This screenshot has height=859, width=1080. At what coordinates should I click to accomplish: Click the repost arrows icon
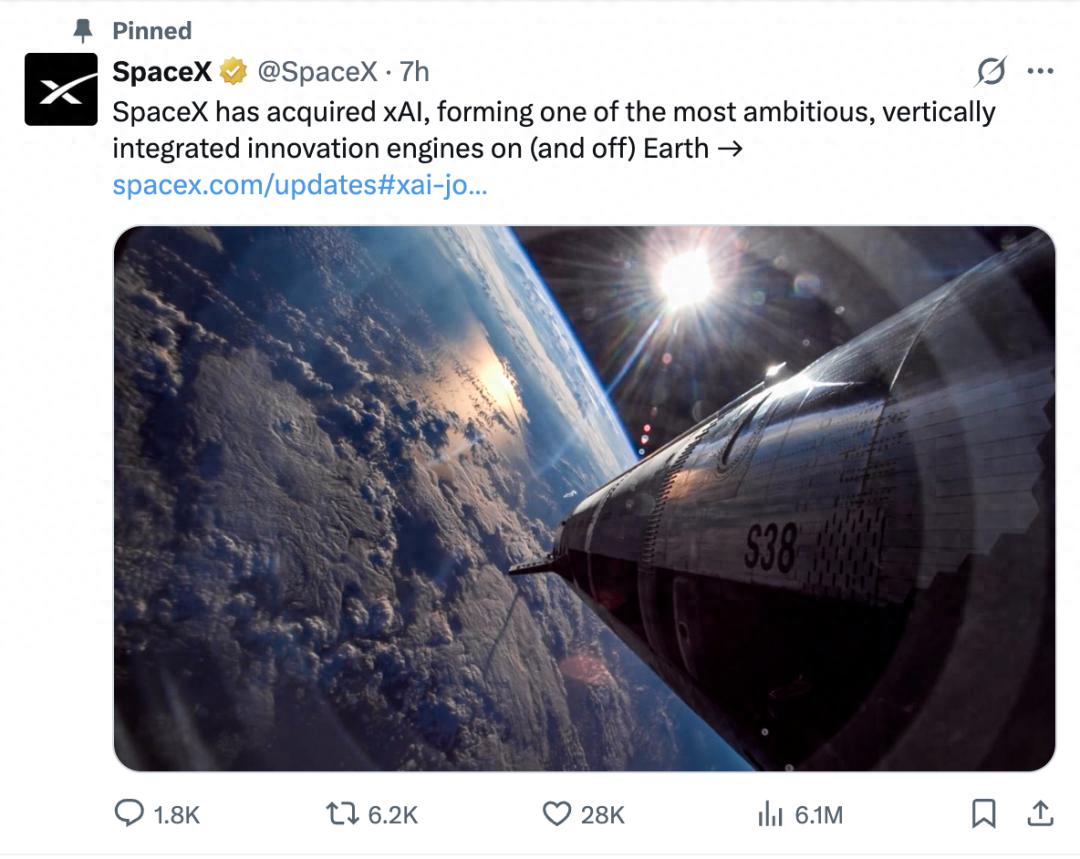(x=343, y=814)
